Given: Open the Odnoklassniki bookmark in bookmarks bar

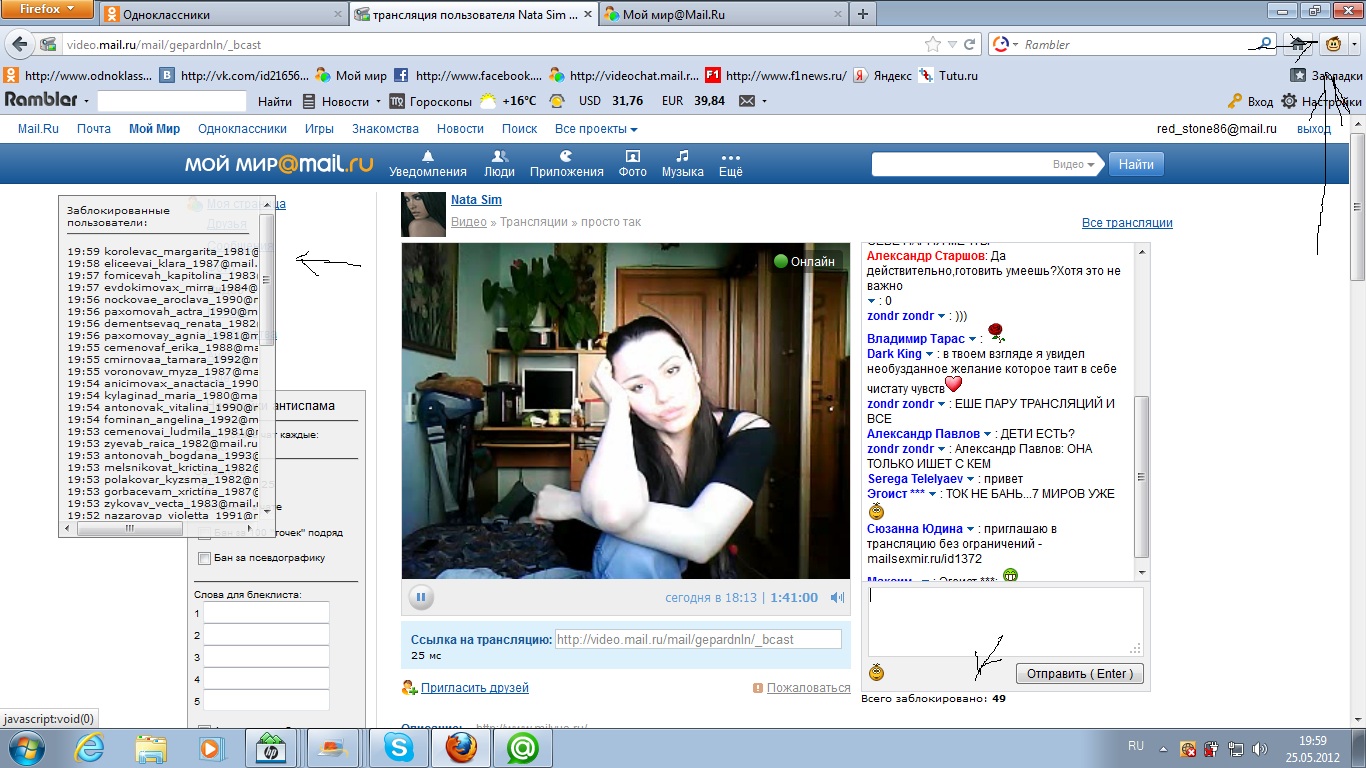Looking at the screenshot, I should pyautogui.click(x=76, y=75).
